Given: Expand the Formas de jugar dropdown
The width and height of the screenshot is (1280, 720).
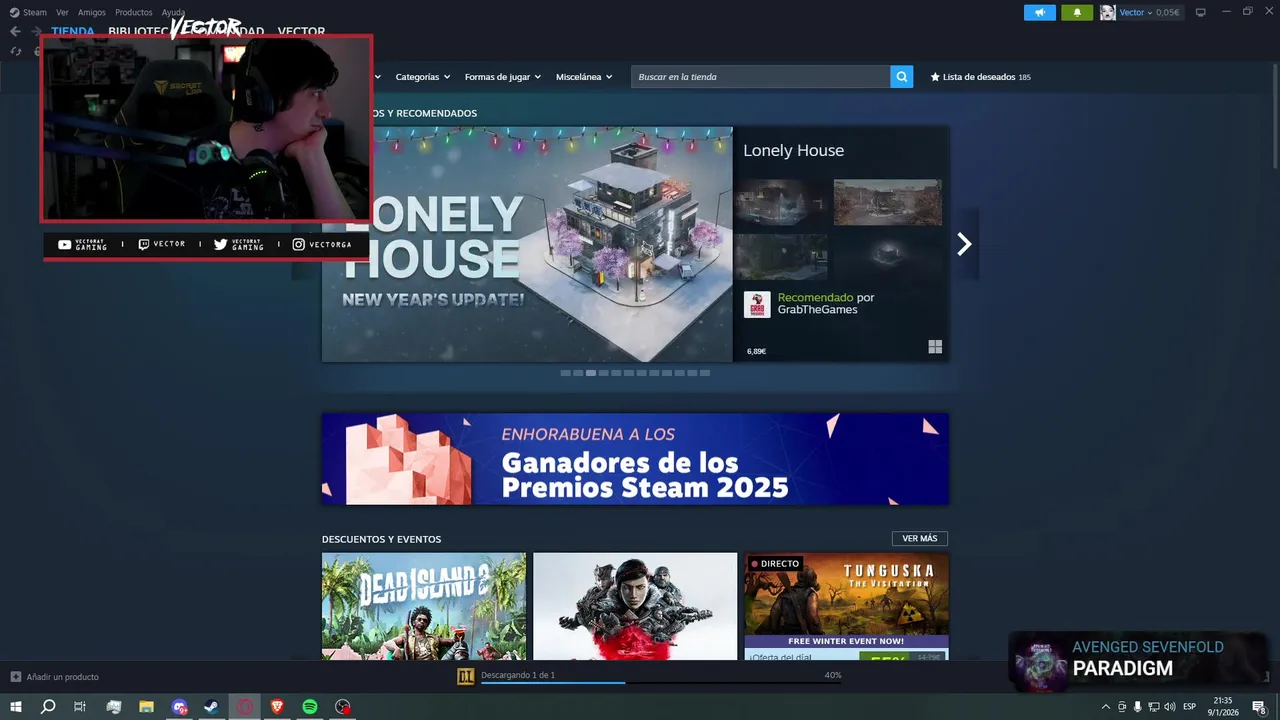Looking at the screenshot, I should point(502,77).
